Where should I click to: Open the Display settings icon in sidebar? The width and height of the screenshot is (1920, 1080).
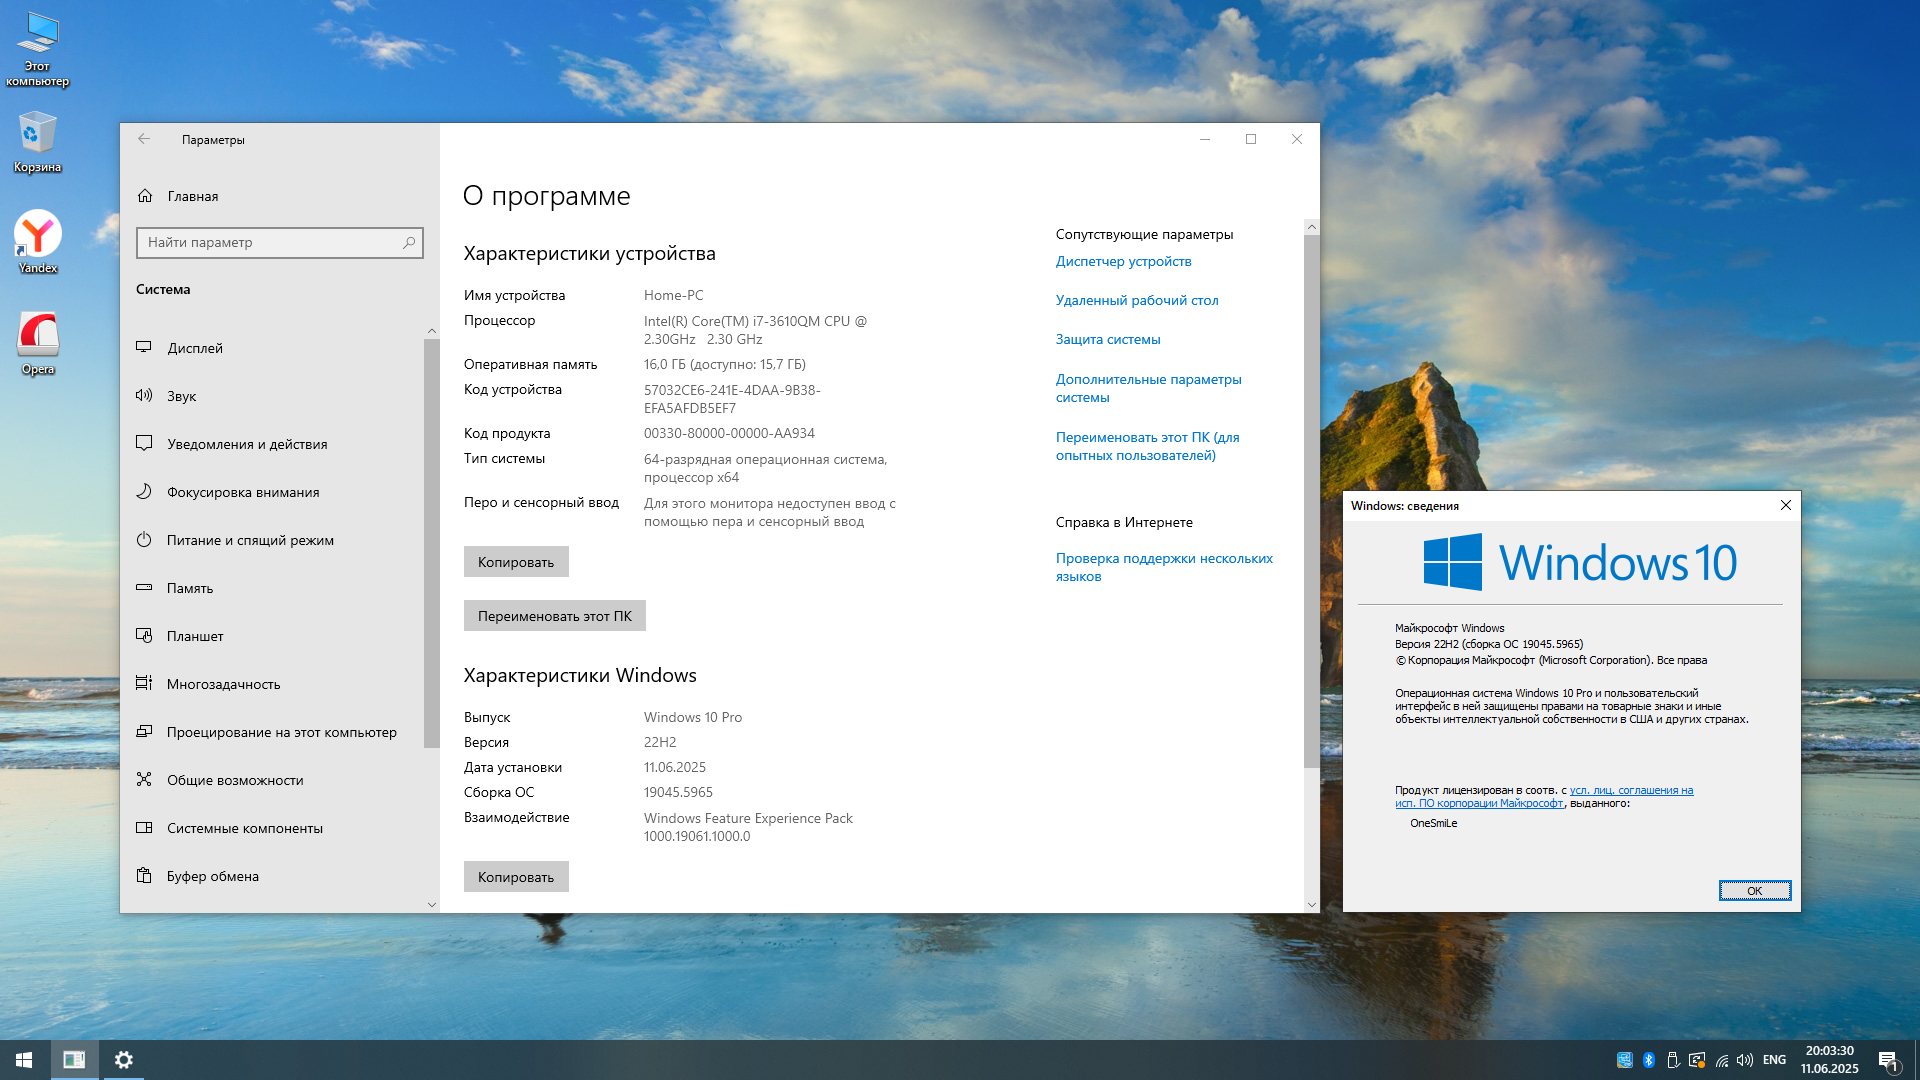tap(144, 348)
